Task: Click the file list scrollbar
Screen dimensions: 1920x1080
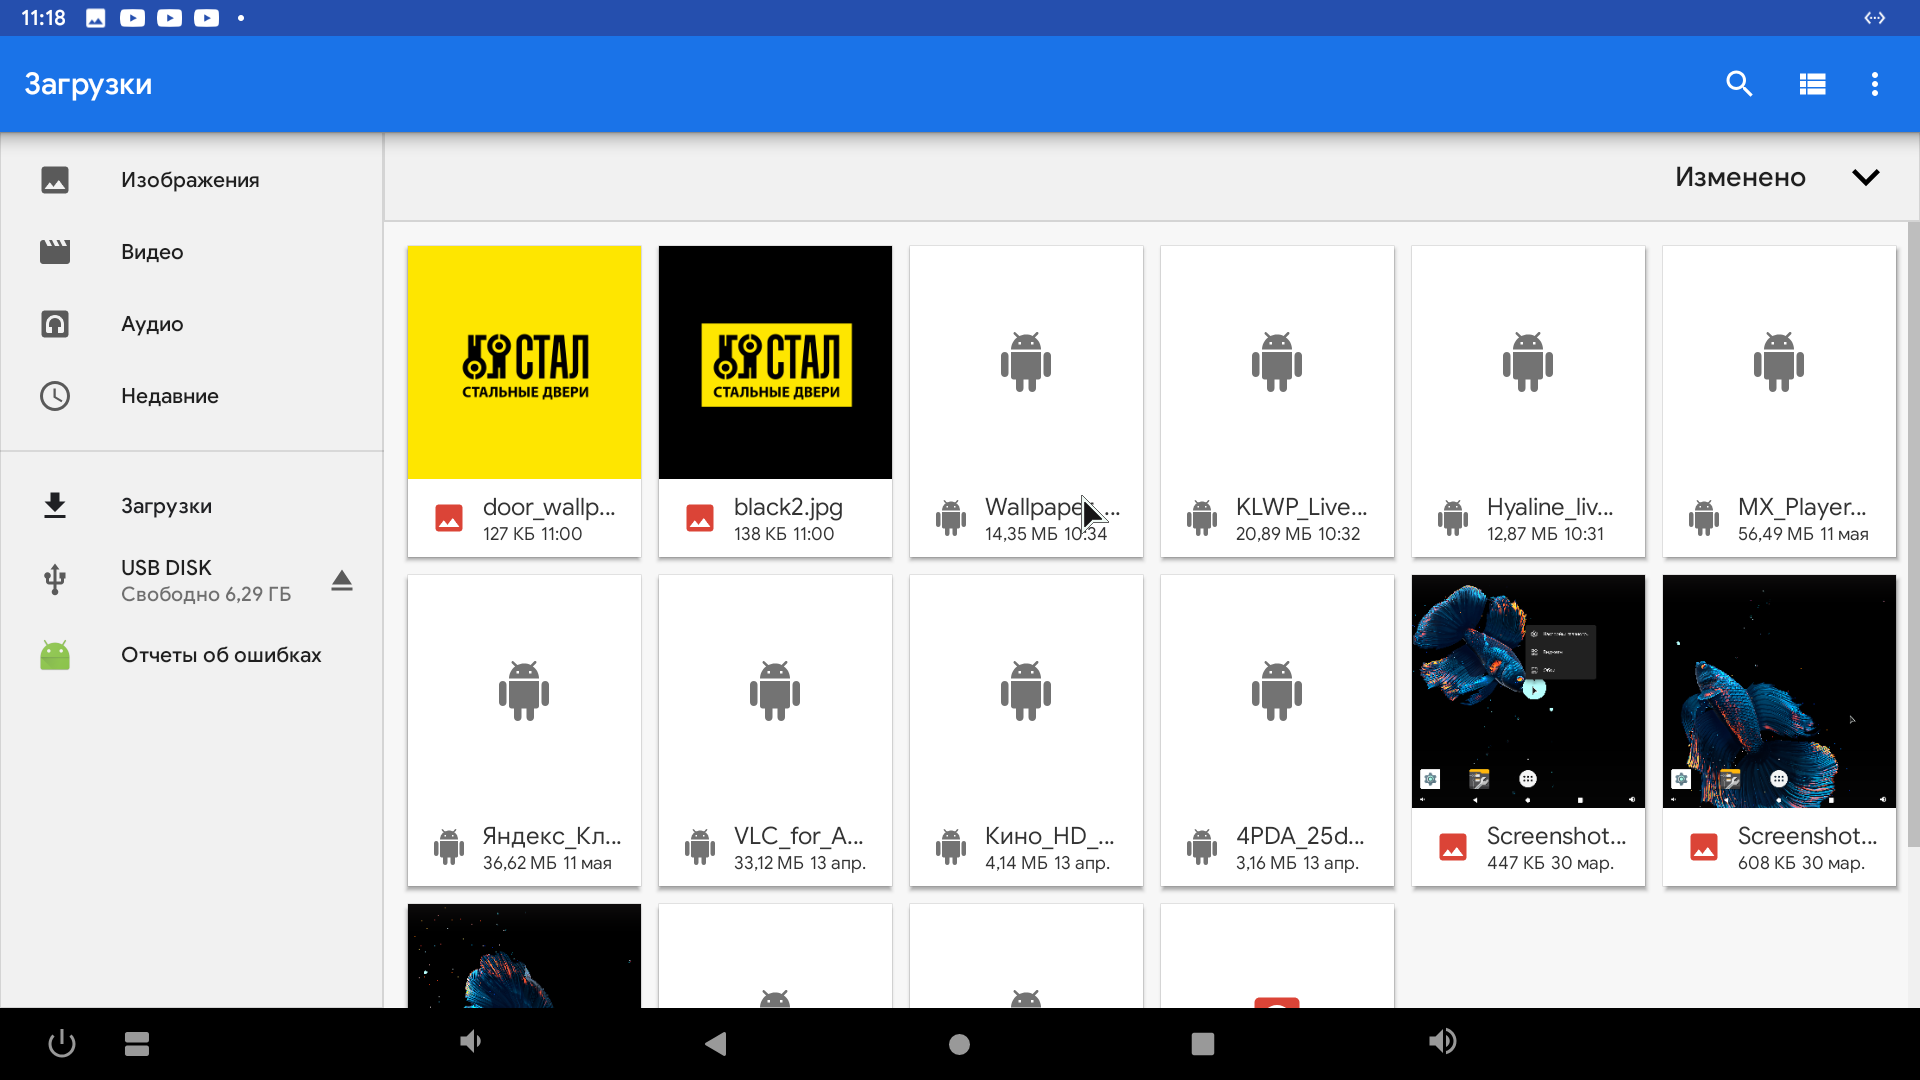Action: tap(1913, 535)
